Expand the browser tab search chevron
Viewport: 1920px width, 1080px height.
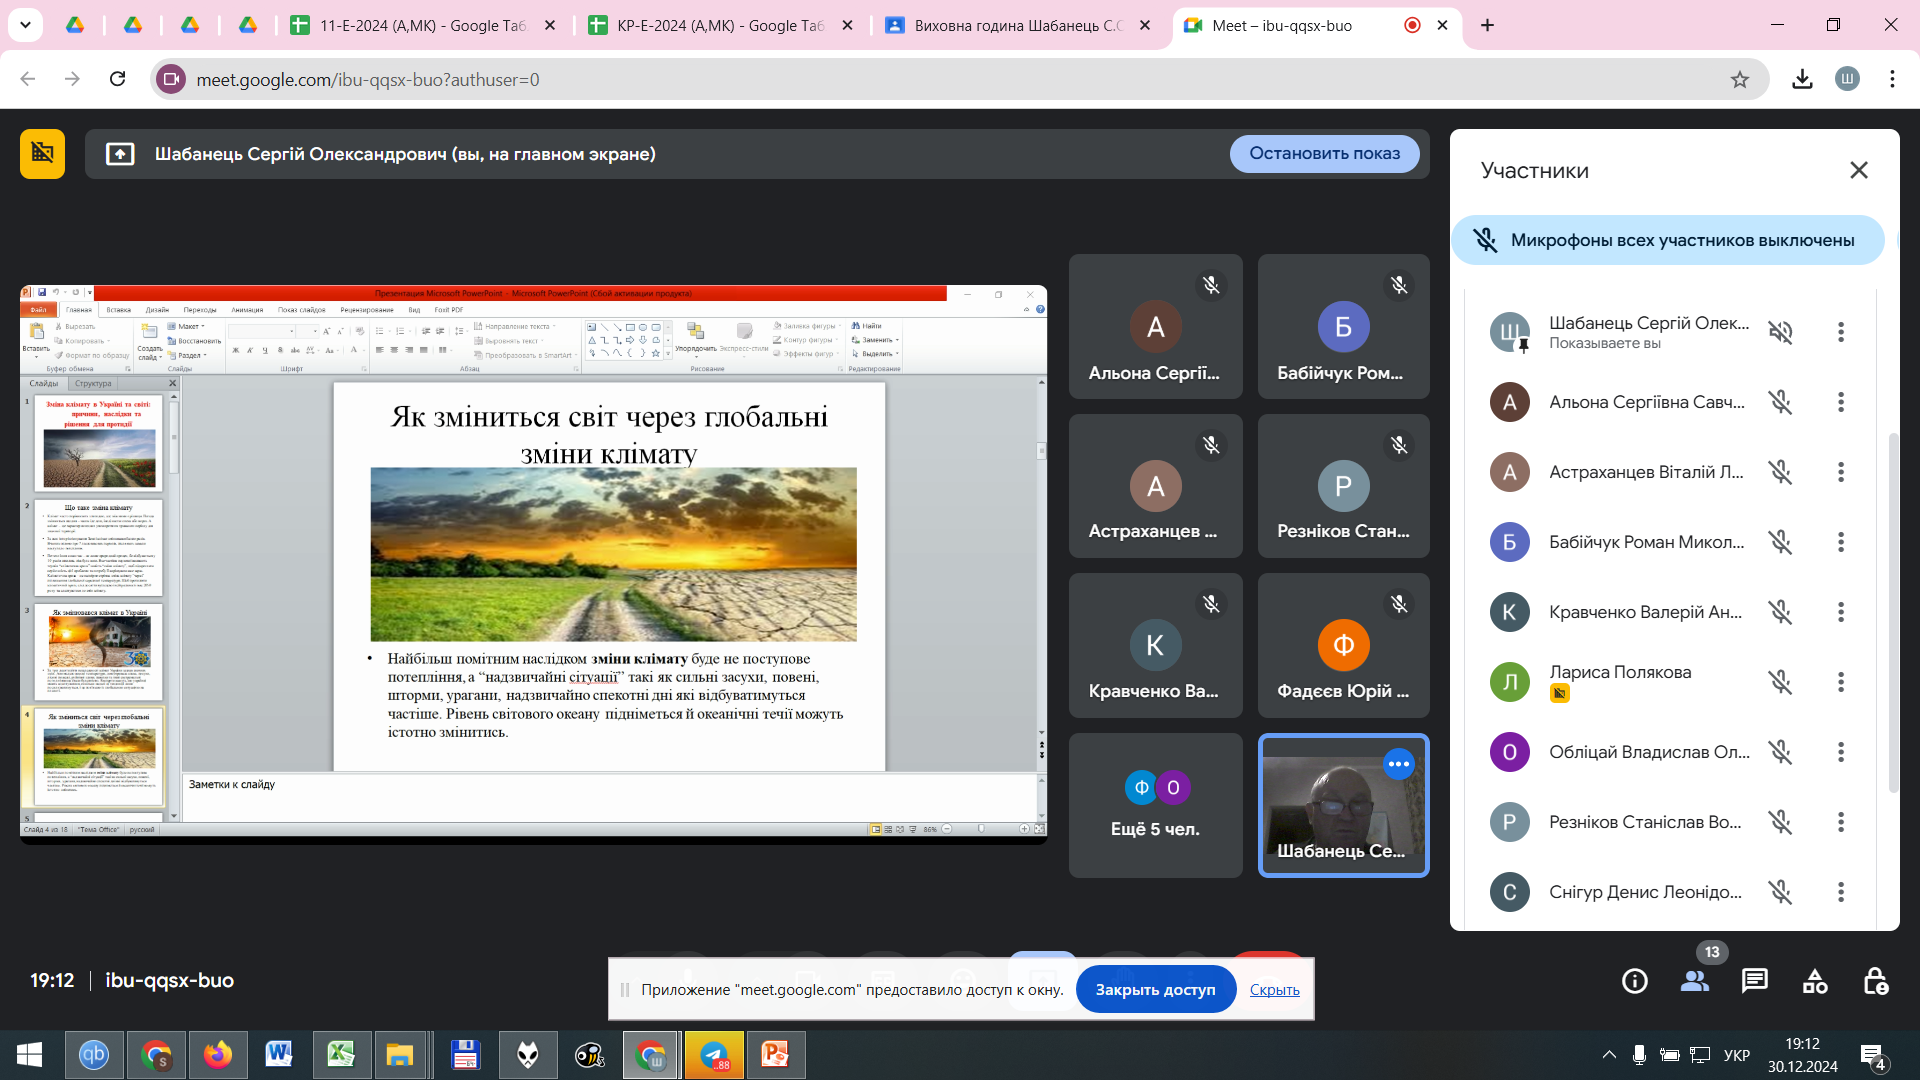click(25, 25)
